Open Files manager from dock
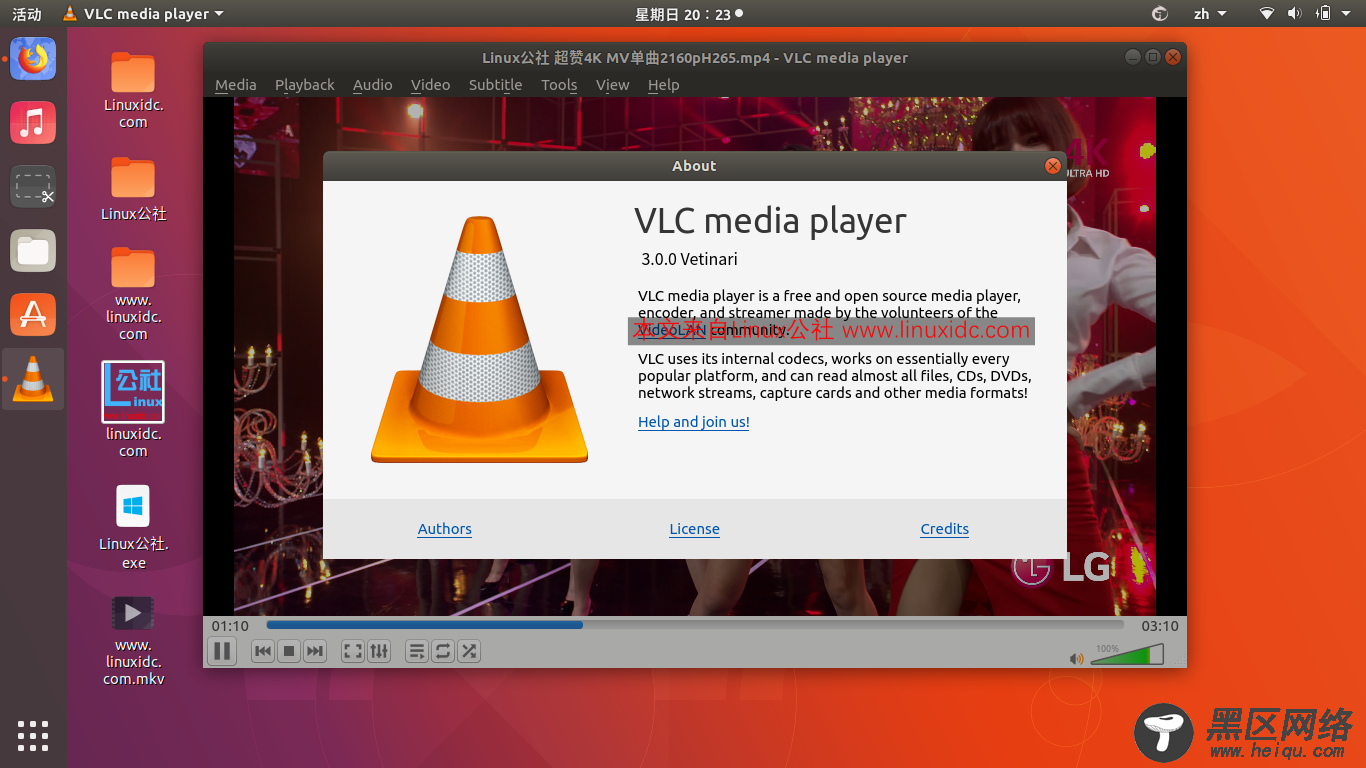Viewport: 1366px width, 768px height. coord(33,251)
